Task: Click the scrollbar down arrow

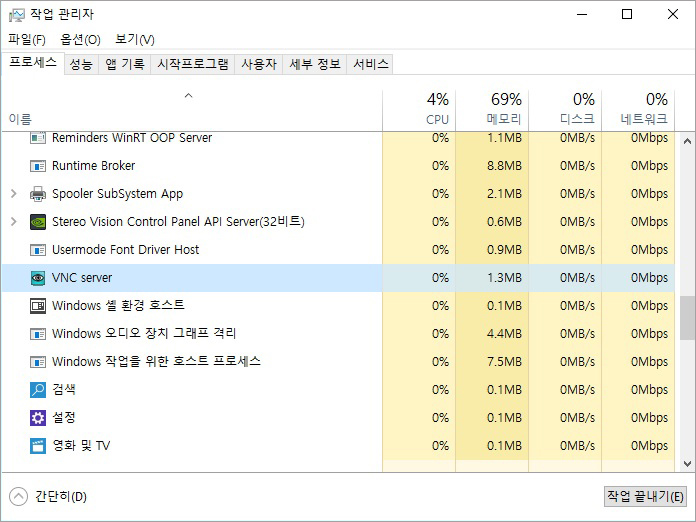Action: tap(687, 464)
